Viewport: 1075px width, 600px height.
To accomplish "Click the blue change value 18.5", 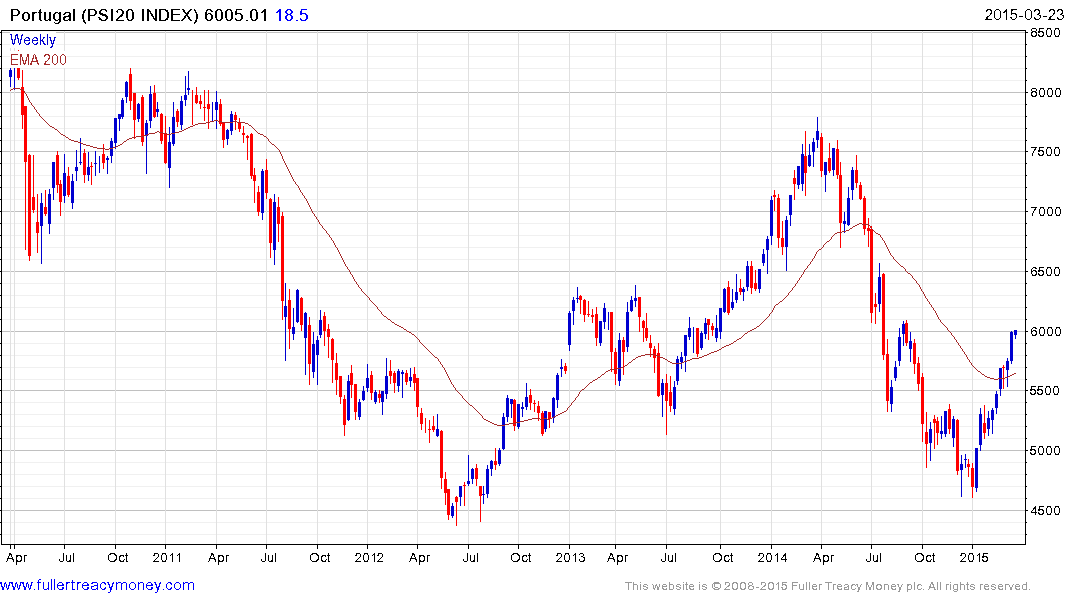I will coord(291,15).
